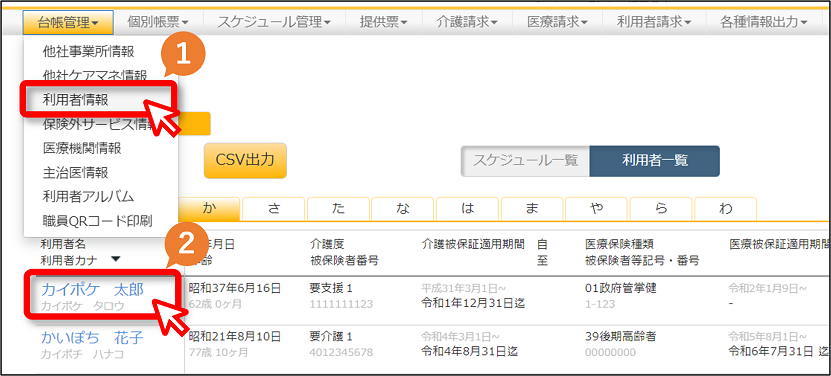Select the は kana tab
This screenshot has height=376, width=831.
coord(467,209)
